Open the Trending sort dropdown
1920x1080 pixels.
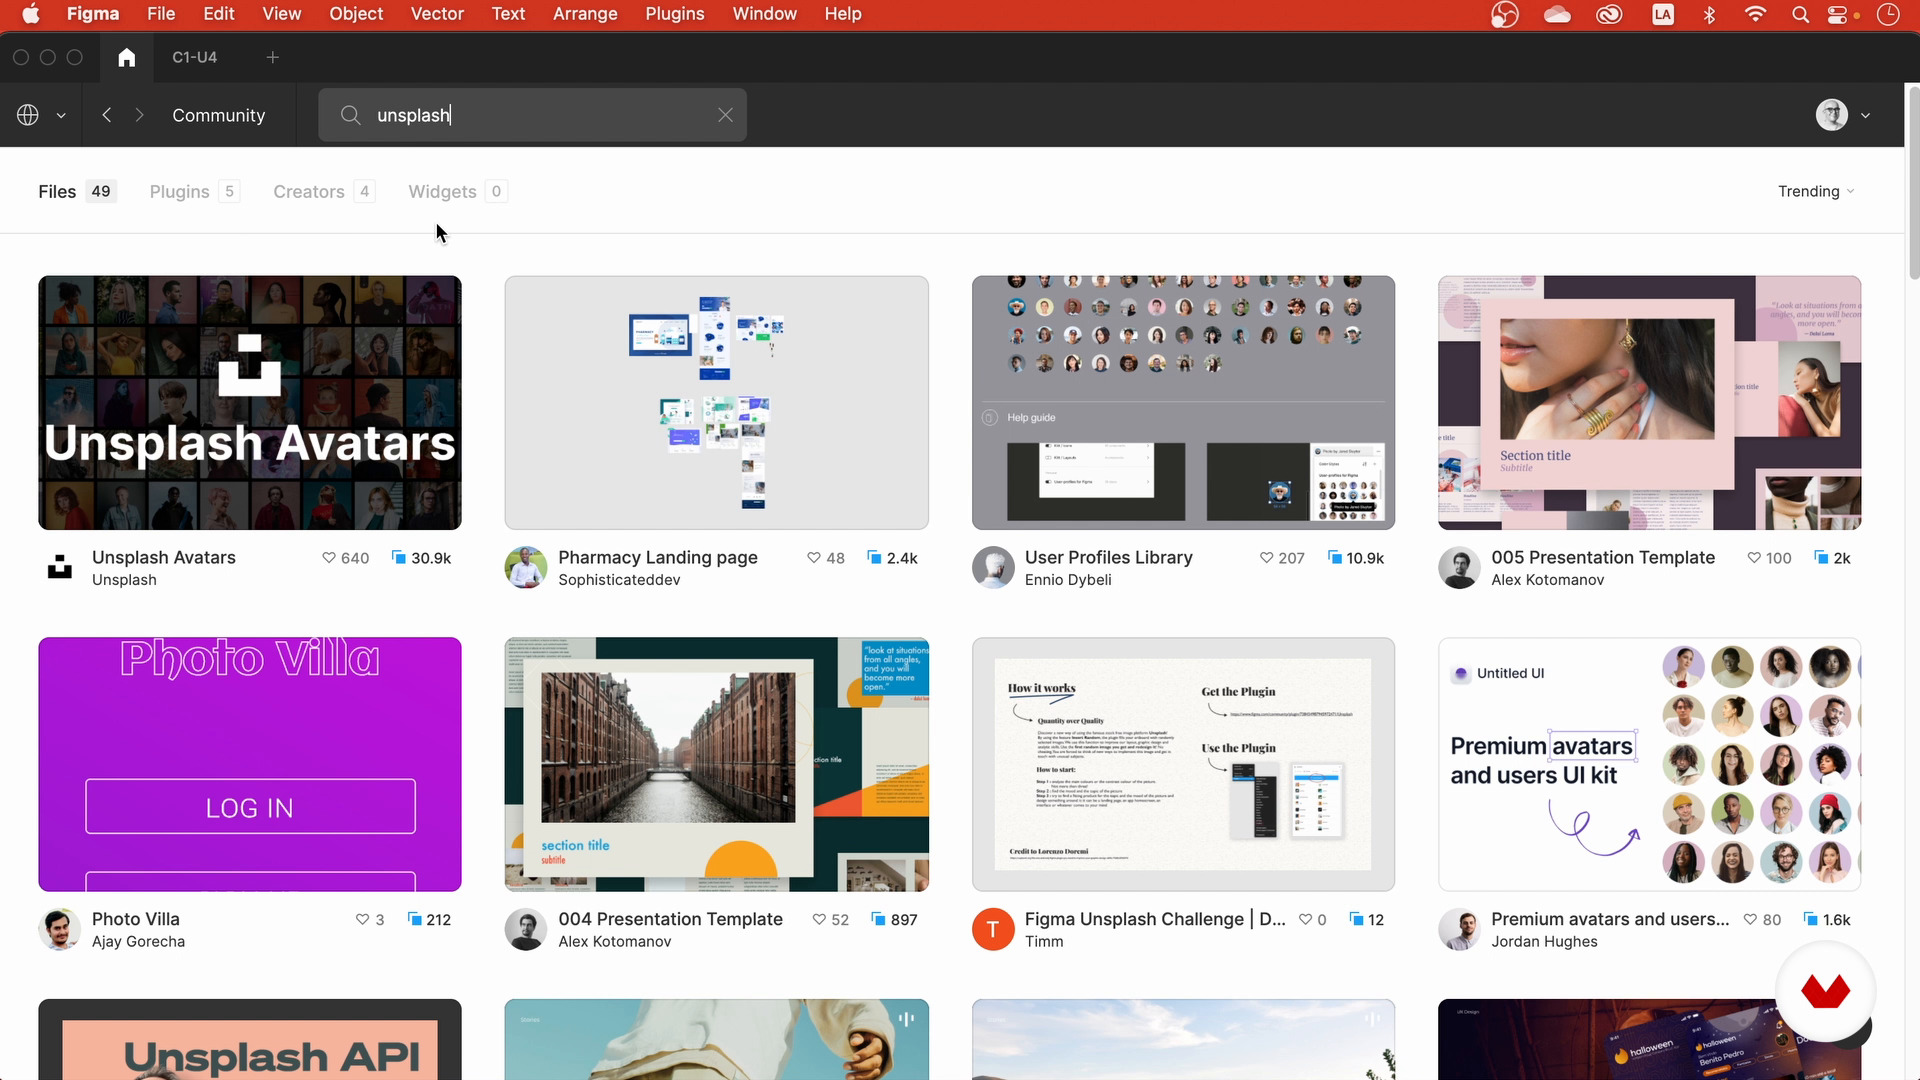pos(1816,191)
